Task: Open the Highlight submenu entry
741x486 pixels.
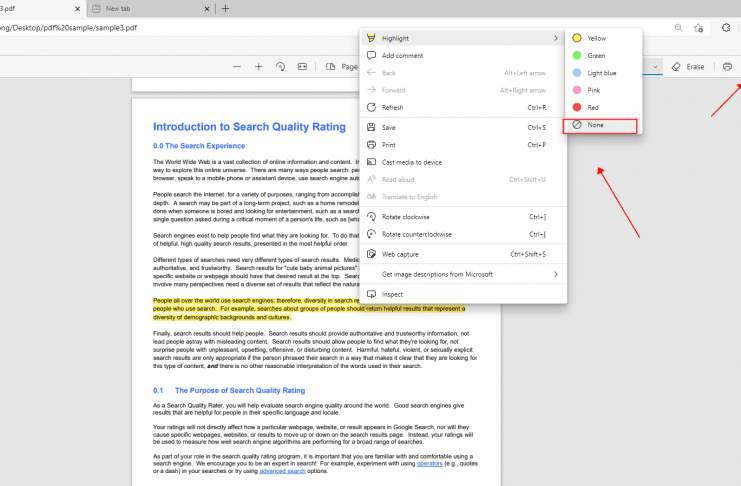Action: pos(463,38)
